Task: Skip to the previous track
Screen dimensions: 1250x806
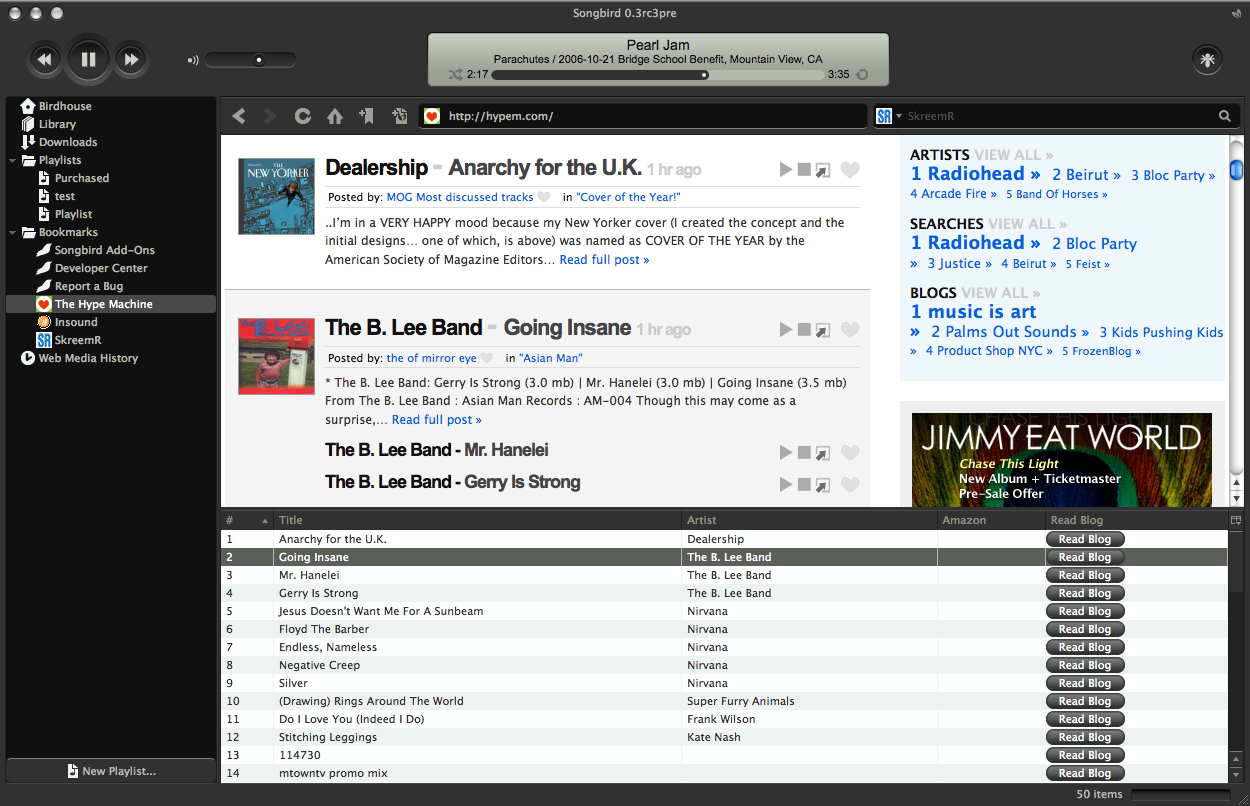Action: coord(44,60)
